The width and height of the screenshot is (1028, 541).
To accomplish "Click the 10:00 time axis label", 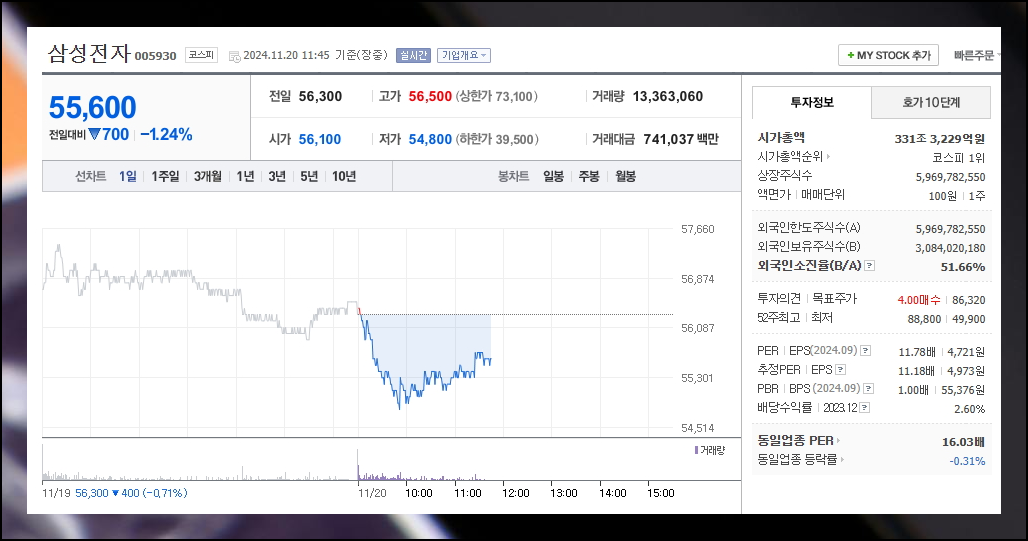I will point(418,493).
